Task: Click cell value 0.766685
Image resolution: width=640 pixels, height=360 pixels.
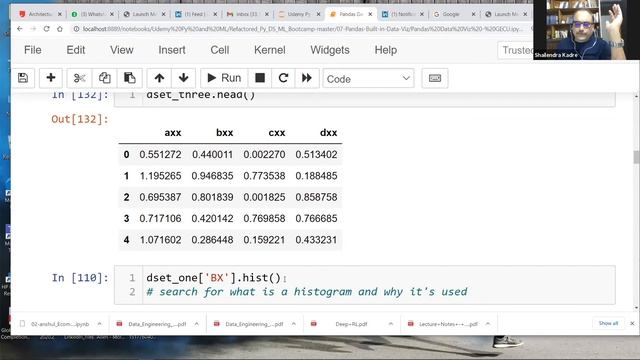Action: click(x=316, y=218)
